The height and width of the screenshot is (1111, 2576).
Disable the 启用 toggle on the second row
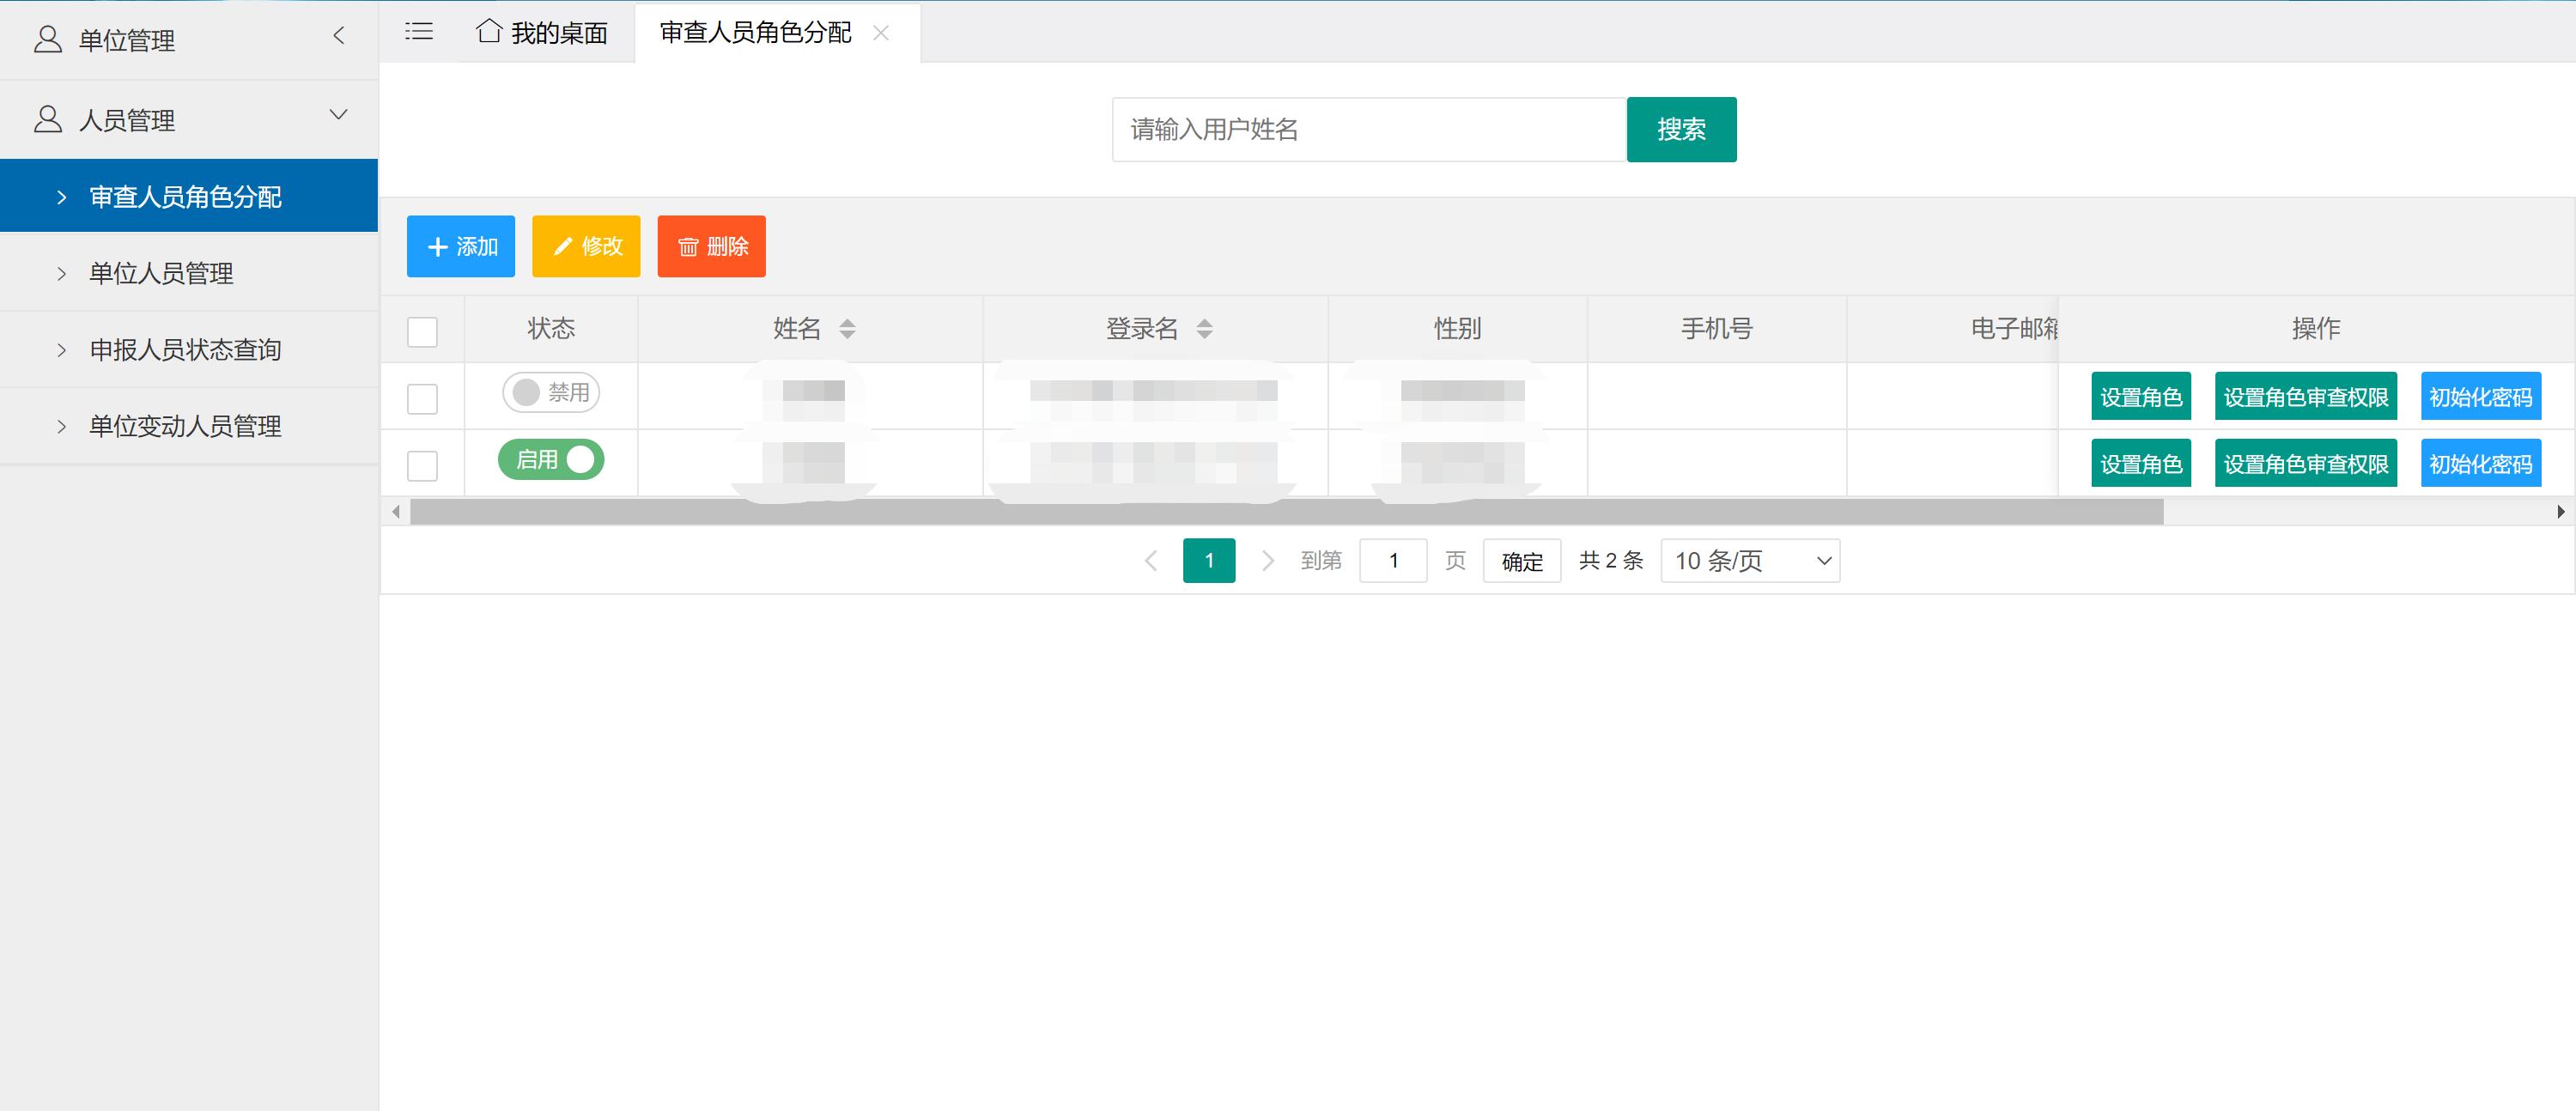(550, 460)
